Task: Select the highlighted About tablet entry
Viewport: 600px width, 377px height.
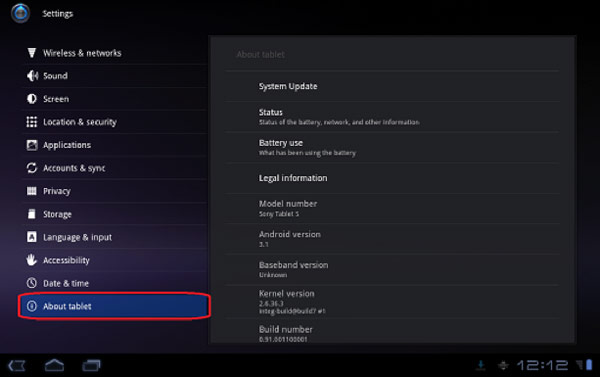Action: click(x=114, y=306)
